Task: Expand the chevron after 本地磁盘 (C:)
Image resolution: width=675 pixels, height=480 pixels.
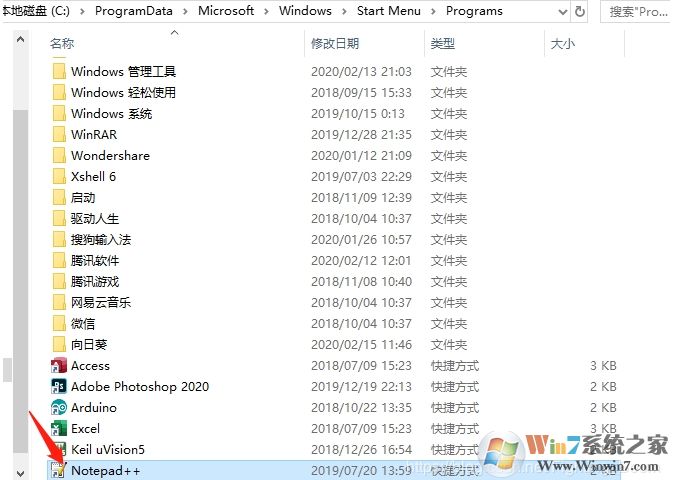Action: [x=82, y=11]
